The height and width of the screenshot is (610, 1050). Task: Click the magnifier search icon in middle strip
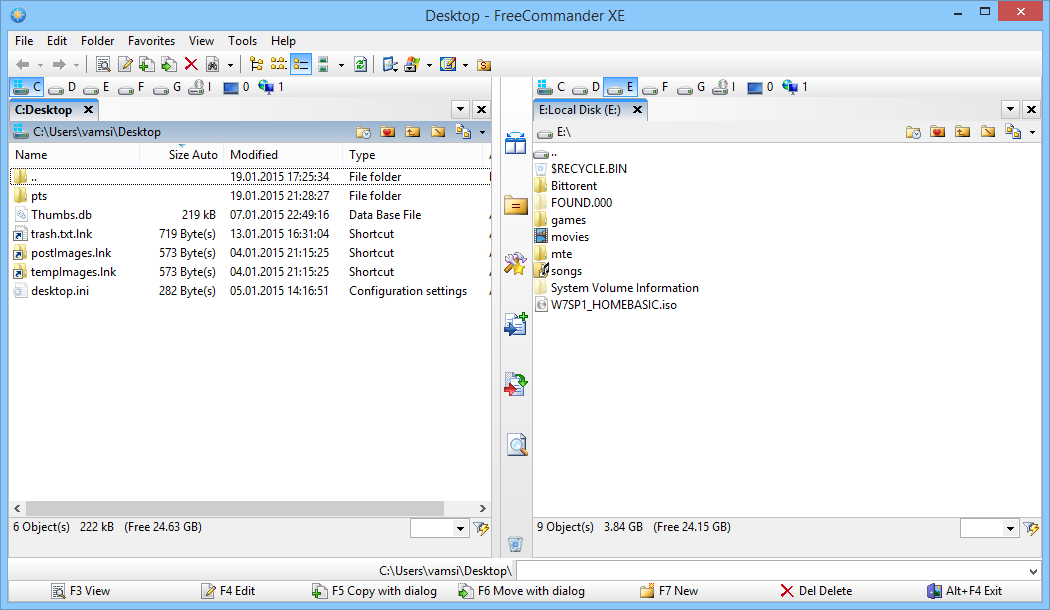516,445
